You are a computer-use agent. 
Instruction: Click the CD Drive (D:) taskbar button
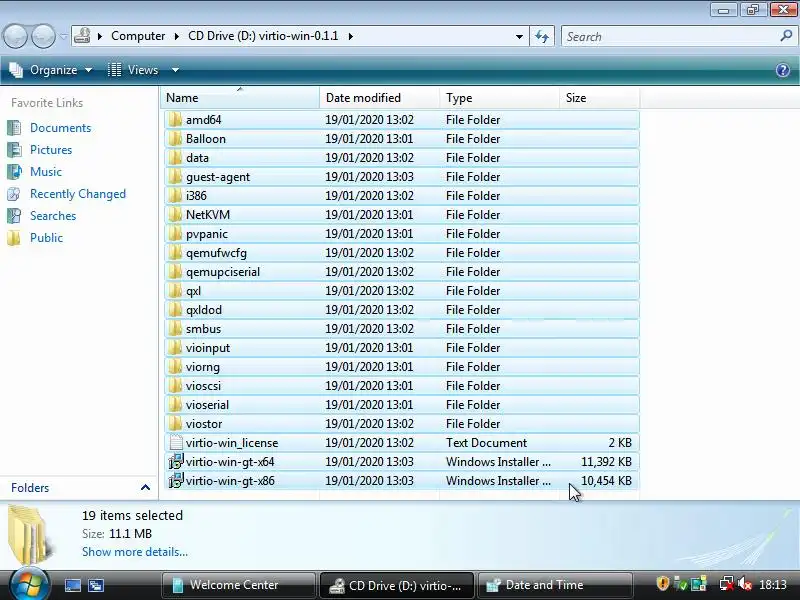(x=397, y=585)
